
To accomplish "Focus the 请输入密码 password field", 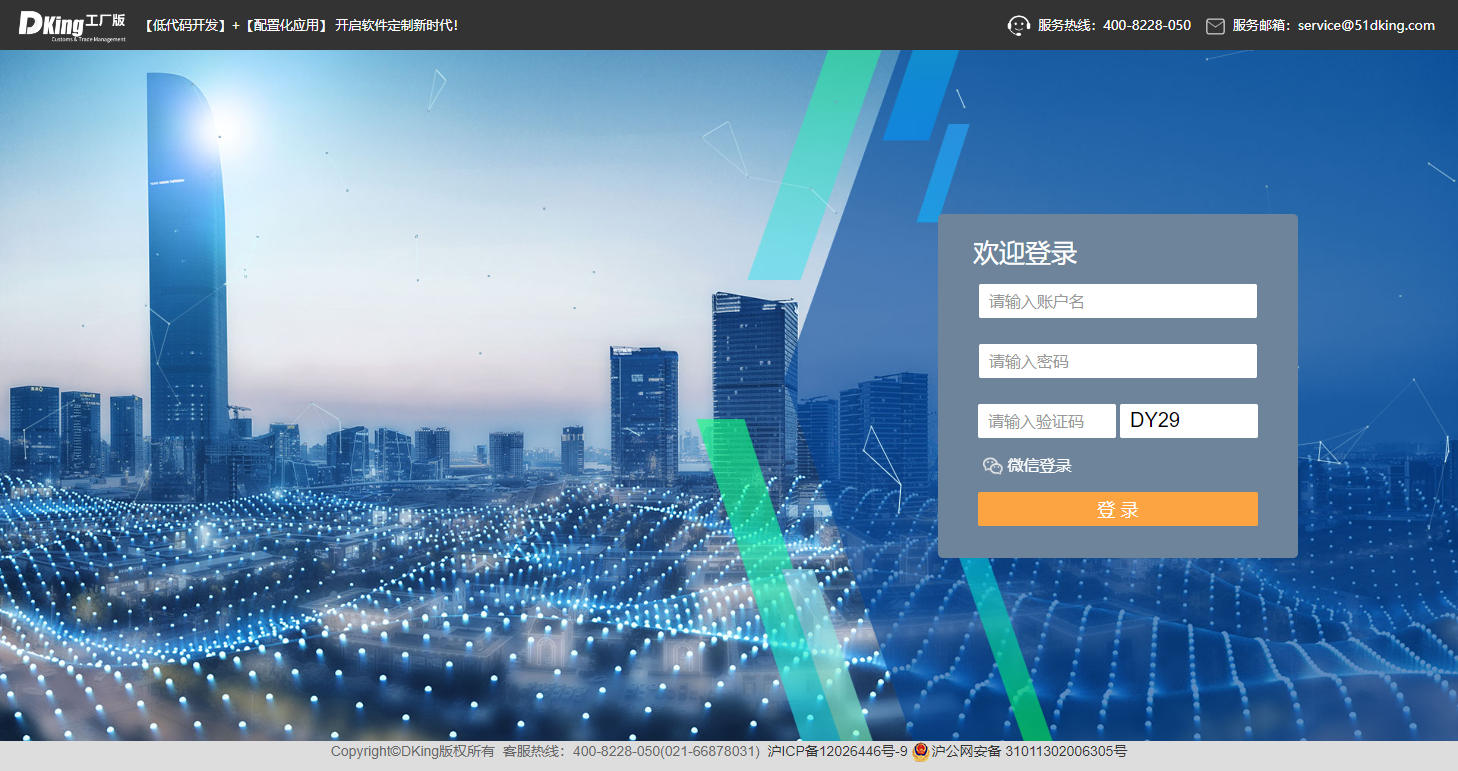I will pyautogui.click(x=1117, y=361).
